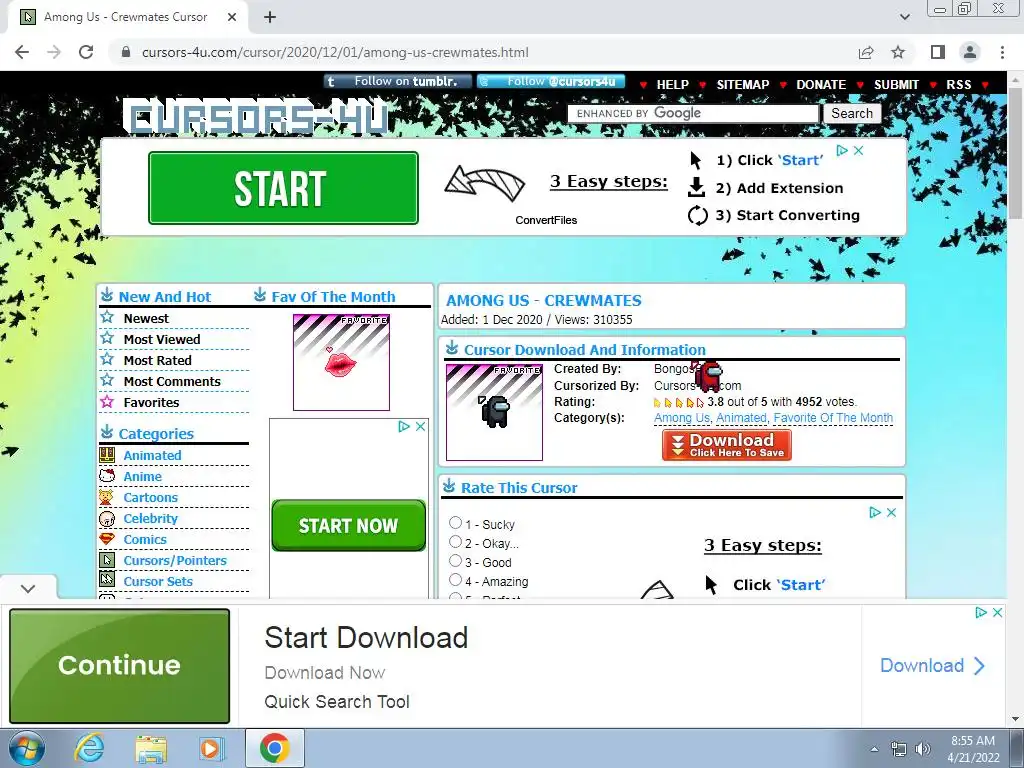This screenshot has width=1024, height=768.
Task: Click the green Continue ad button
Action: pos(120,665)
